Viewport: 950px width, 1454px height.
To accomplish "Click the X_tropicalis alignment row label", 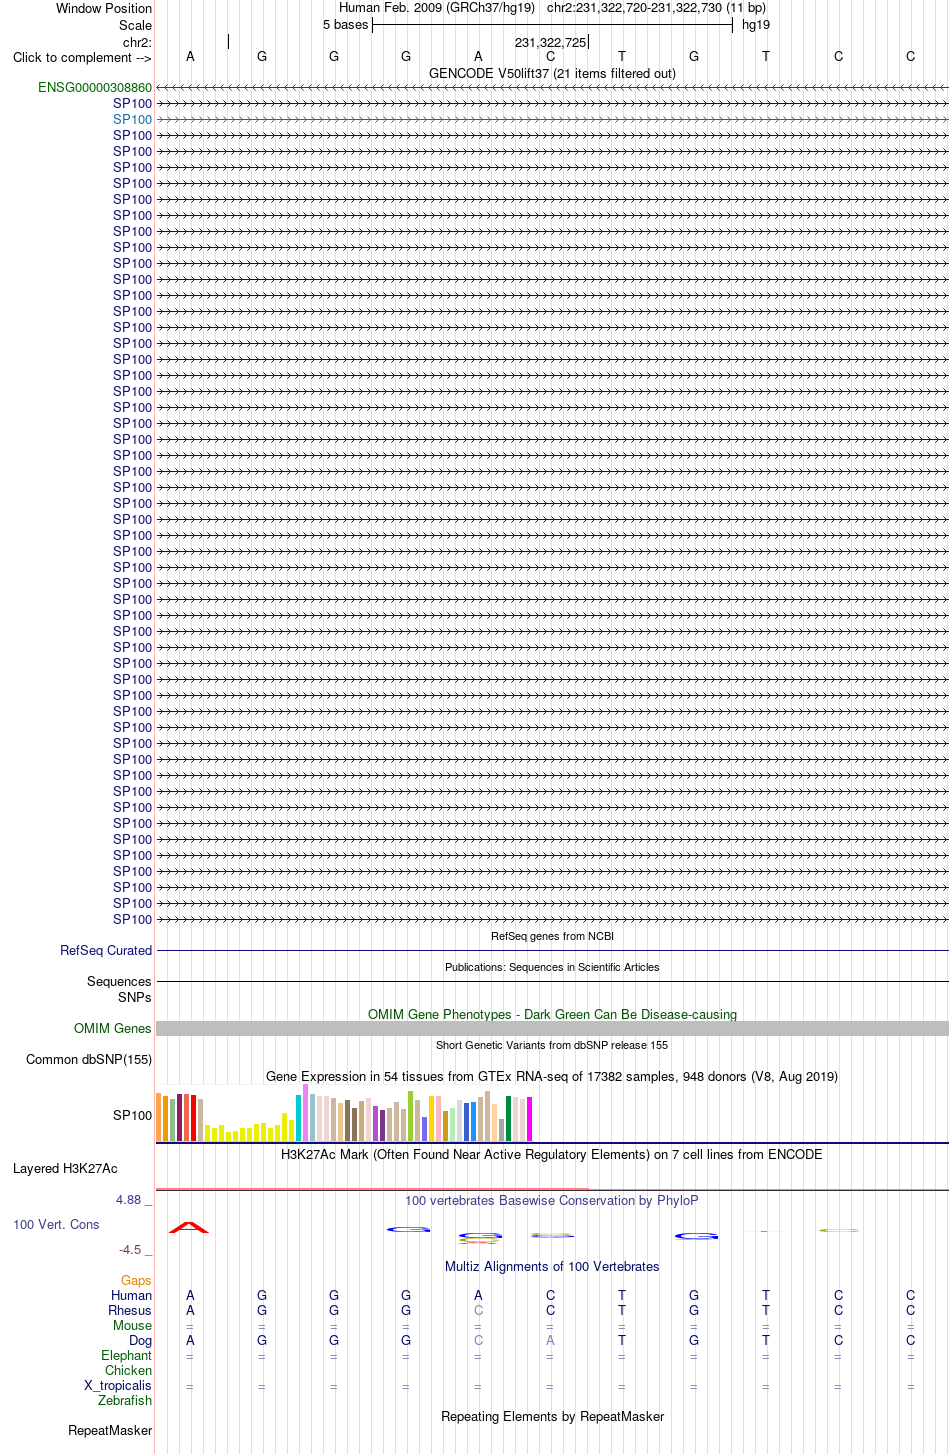I will [x=118, y=1386].
